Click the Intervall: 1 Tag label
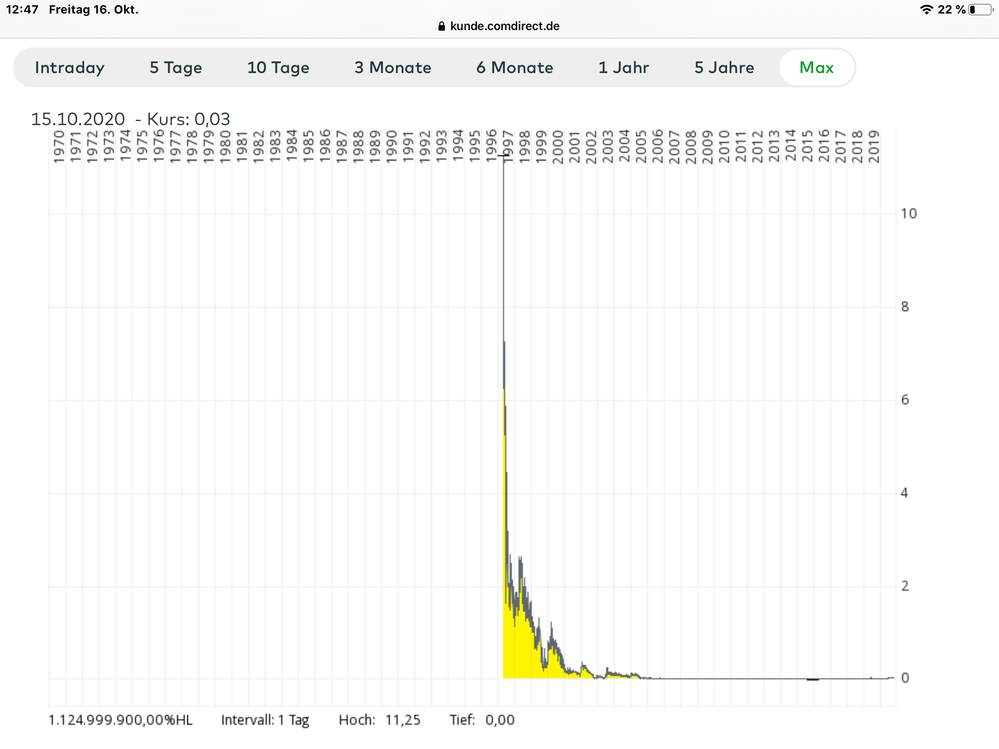This screenshot has width=999, height=749. coord(265,719)
